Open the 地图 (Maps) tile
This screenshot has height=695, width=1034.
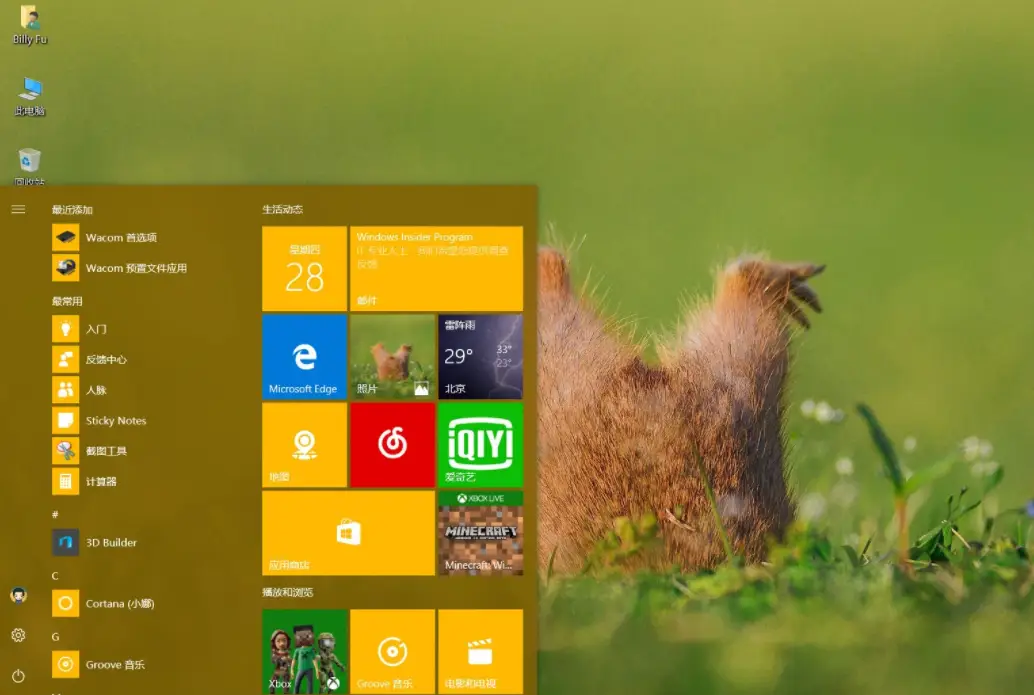click(304, 445)
